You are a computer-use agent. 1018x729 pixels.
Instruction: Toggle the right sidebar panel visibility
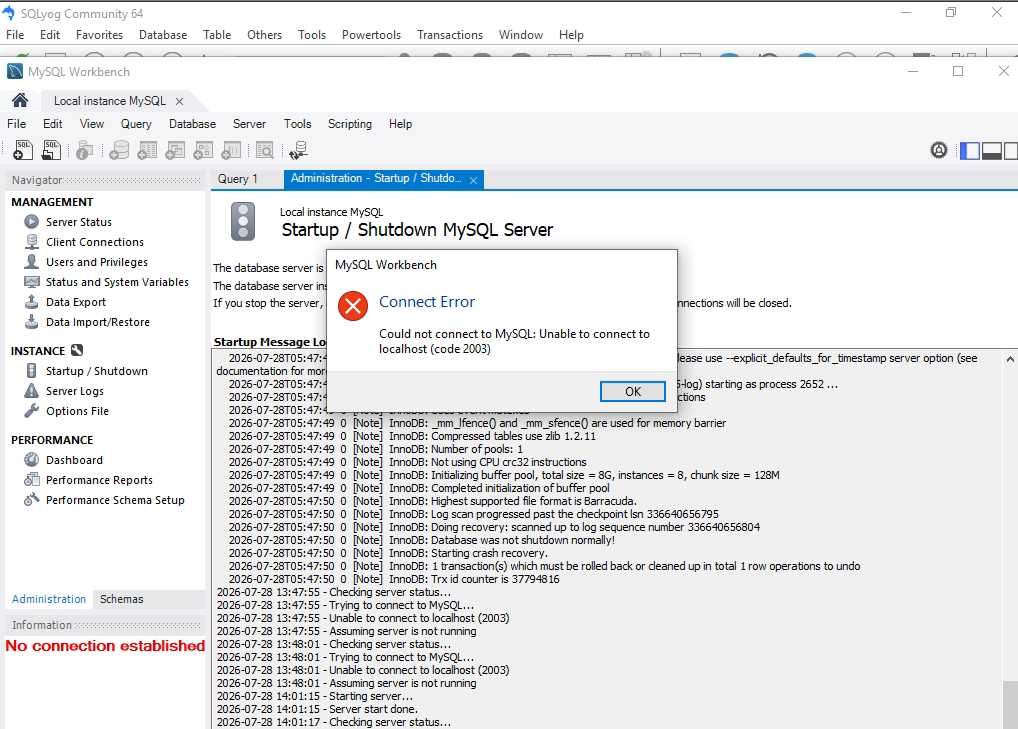1011,151
